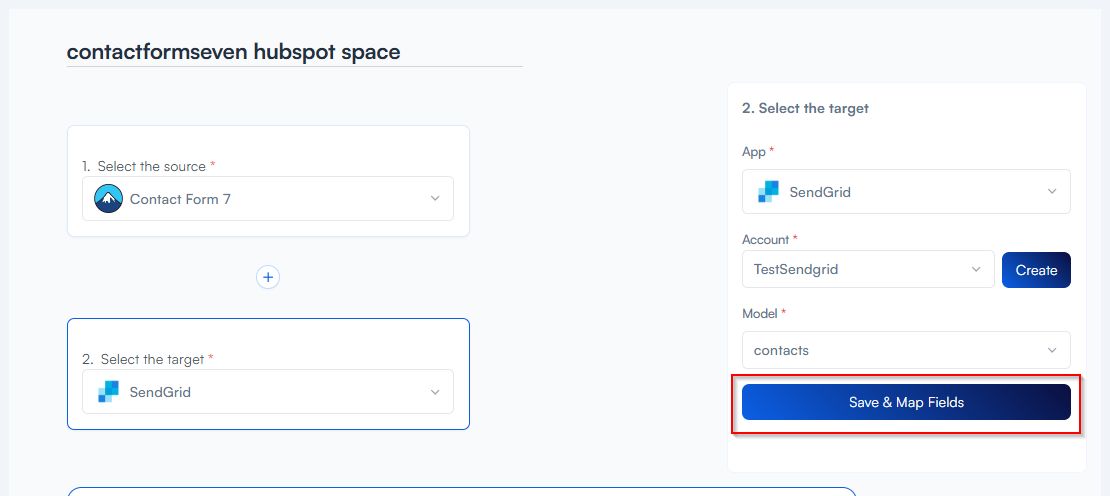Expand the Model dropdown showing contacts
Viewport: 1110px width, 496px height.
tap(905, 350)
